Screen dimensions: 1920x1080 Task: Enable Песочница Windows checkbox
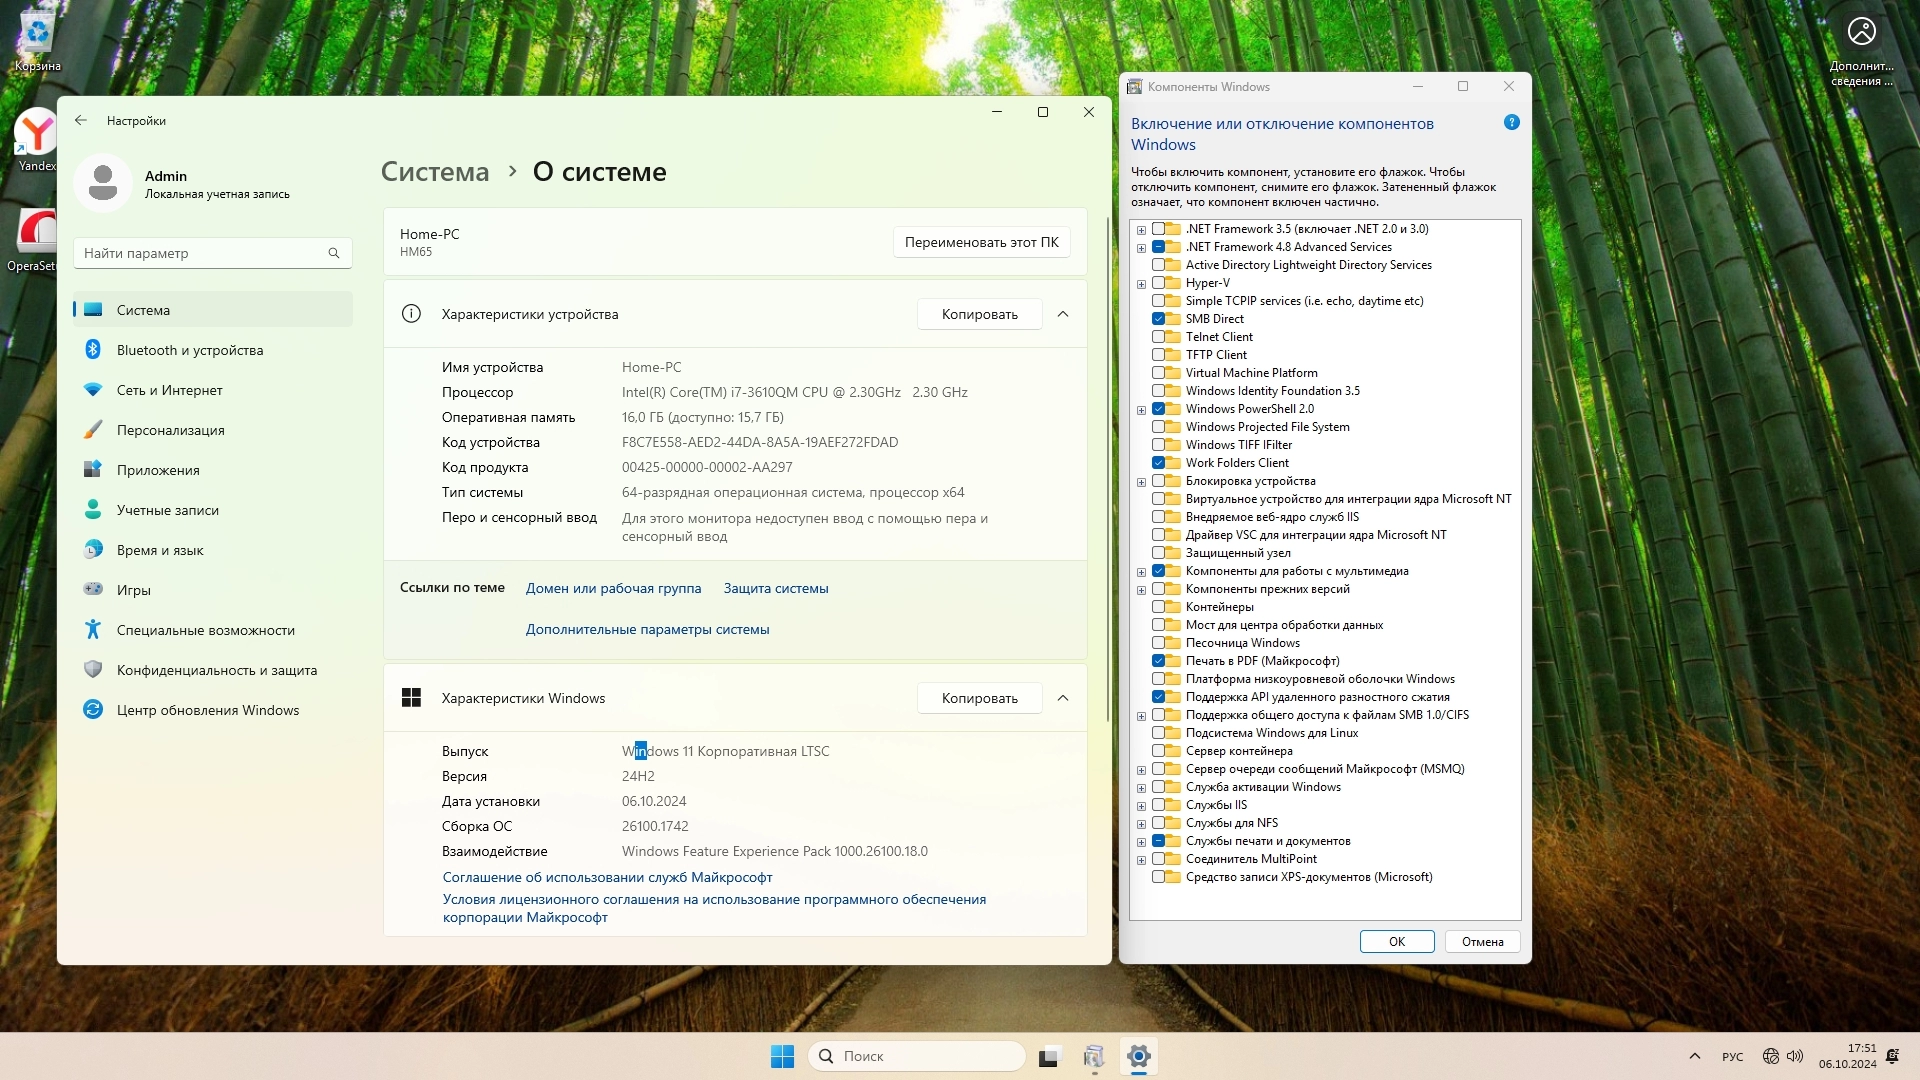[x=1158, y=643]
